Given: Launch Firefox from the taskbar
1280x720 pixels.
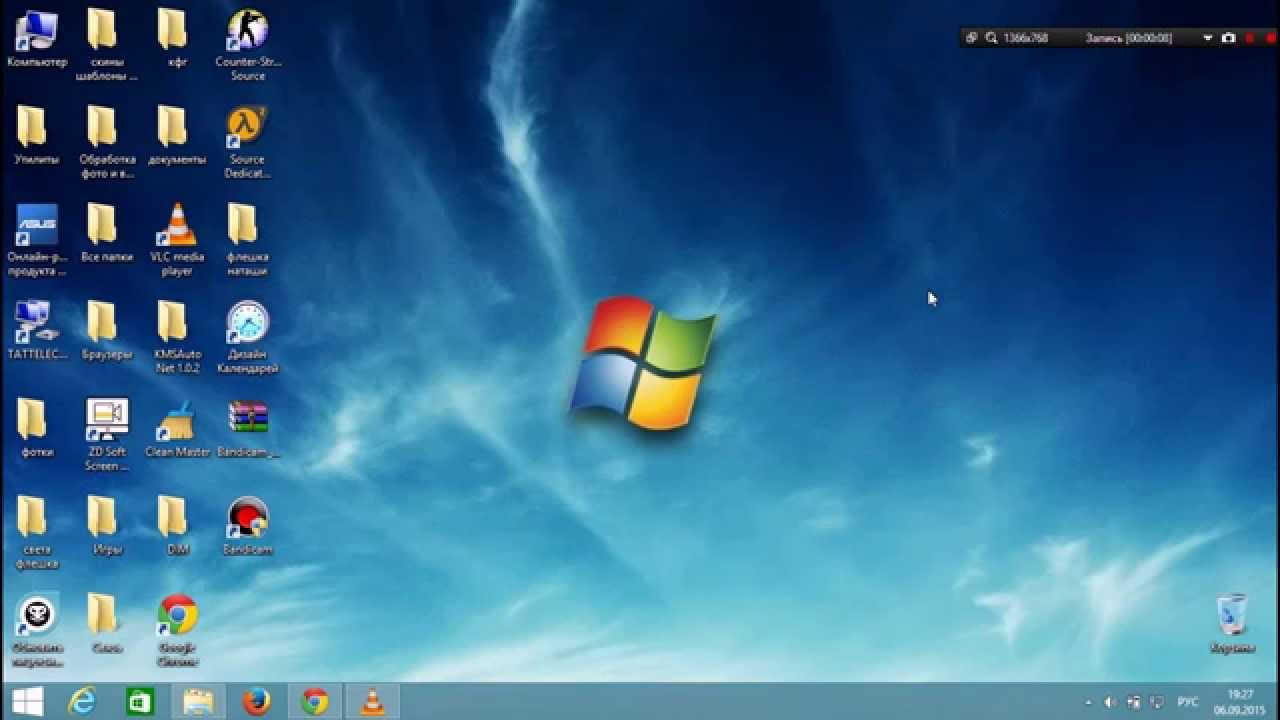Looking at the screenshot, I should [257, 702].
